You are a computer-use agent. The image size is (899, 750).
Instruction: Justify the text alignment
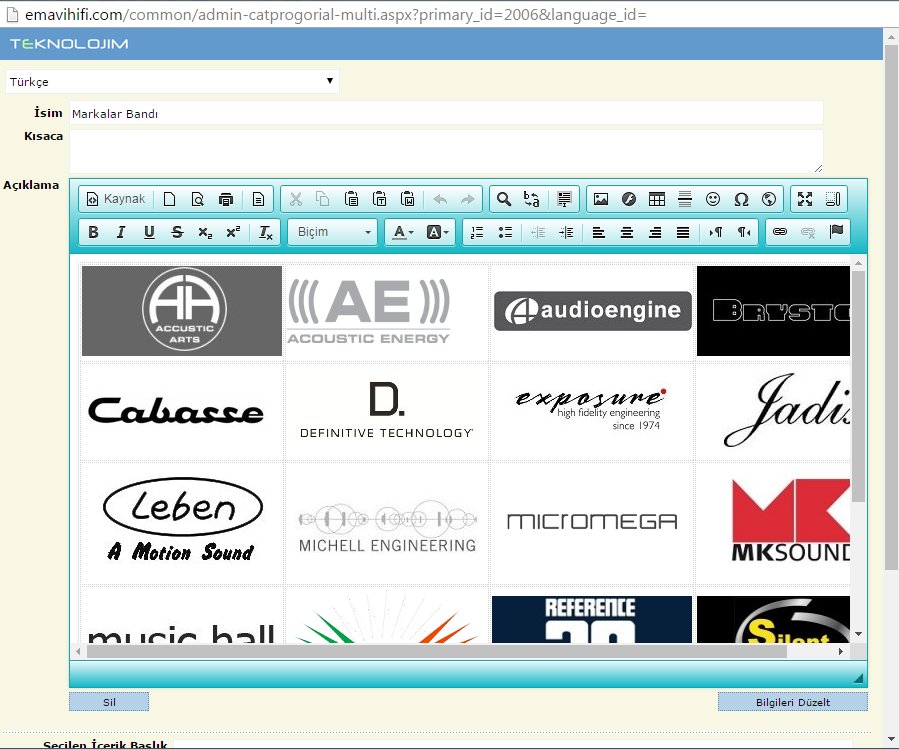(683, 232)
